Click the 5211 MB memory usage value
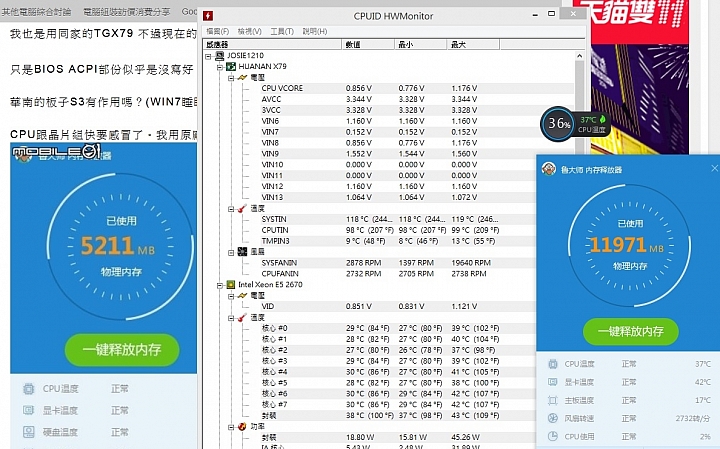Image resolution: width=720 pixels, height=449 pixels. 118,246
